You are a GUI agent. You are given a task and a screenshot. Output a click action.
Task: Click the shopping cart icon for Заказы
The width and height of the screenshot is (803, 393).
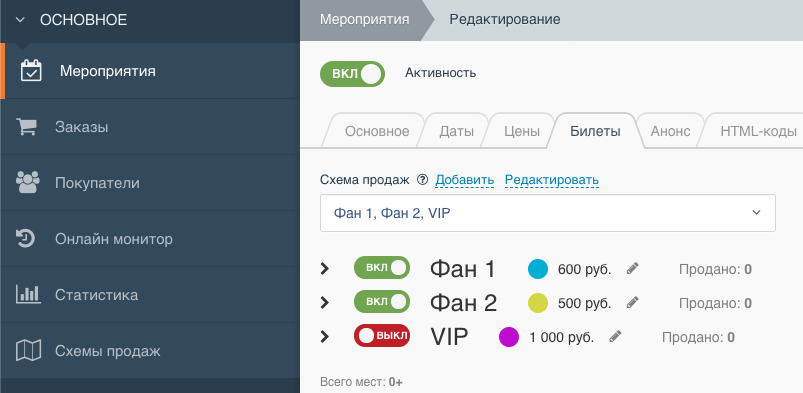(26, 127)
